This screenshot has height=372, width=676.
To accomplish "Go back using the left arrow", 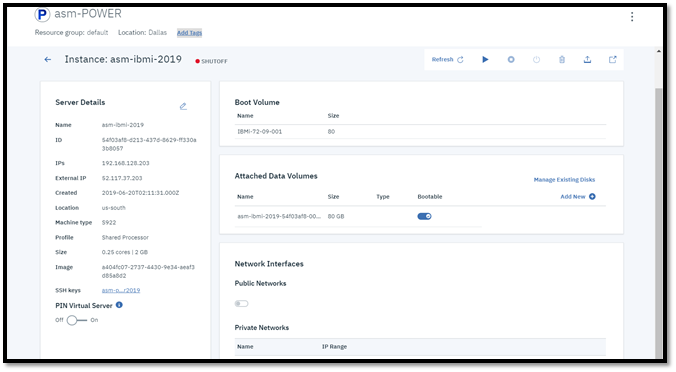I will coord(48,59).
